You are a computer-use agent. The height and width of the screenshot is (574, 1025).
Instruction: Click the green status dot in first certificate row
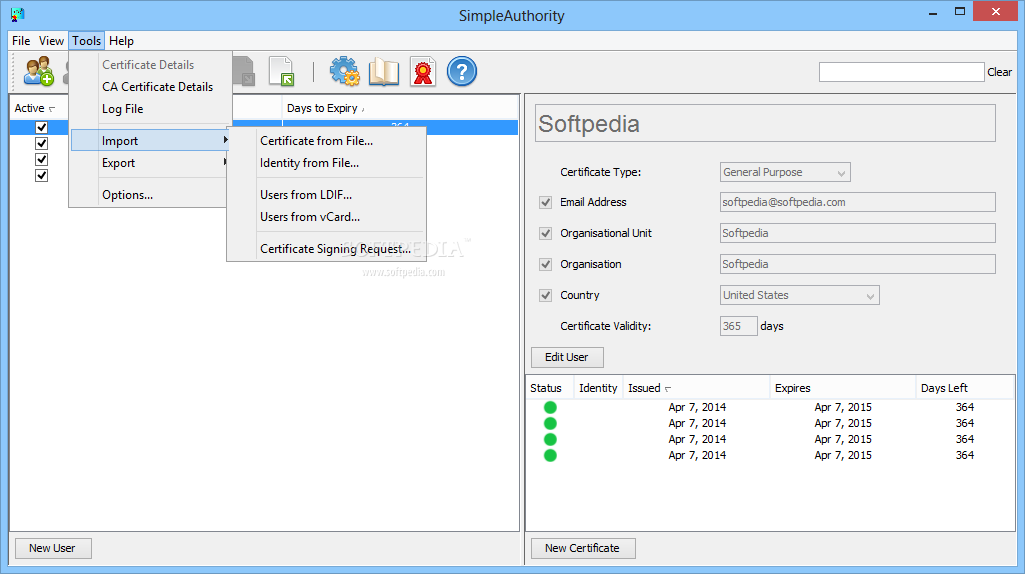click(550, 407)
